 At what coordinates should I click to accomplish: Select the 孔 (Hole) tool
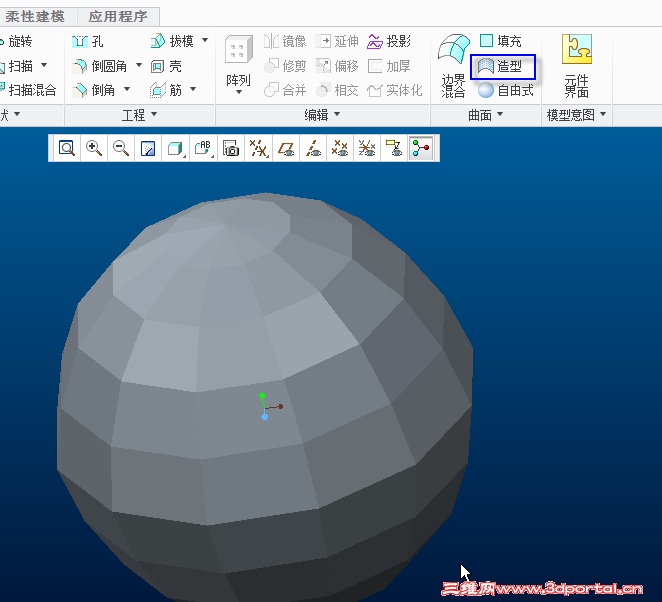[88, 41]
